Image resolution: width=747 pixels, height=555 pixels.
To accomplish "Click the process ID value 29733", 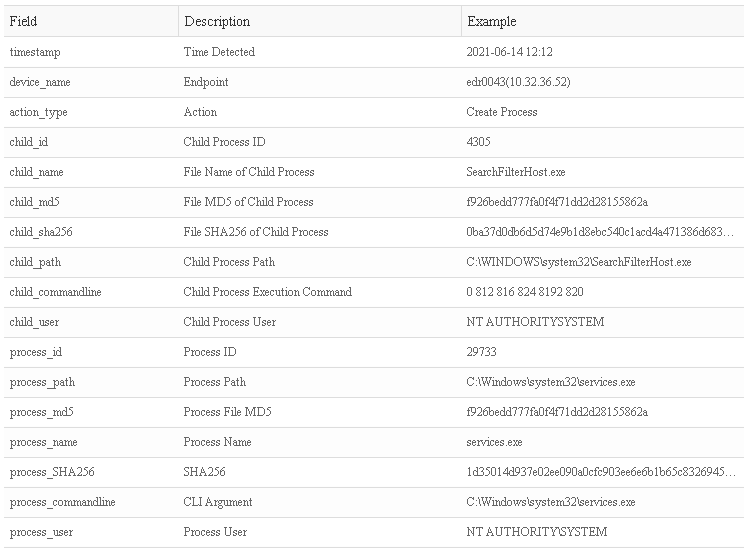I will (x=482, y=352).
